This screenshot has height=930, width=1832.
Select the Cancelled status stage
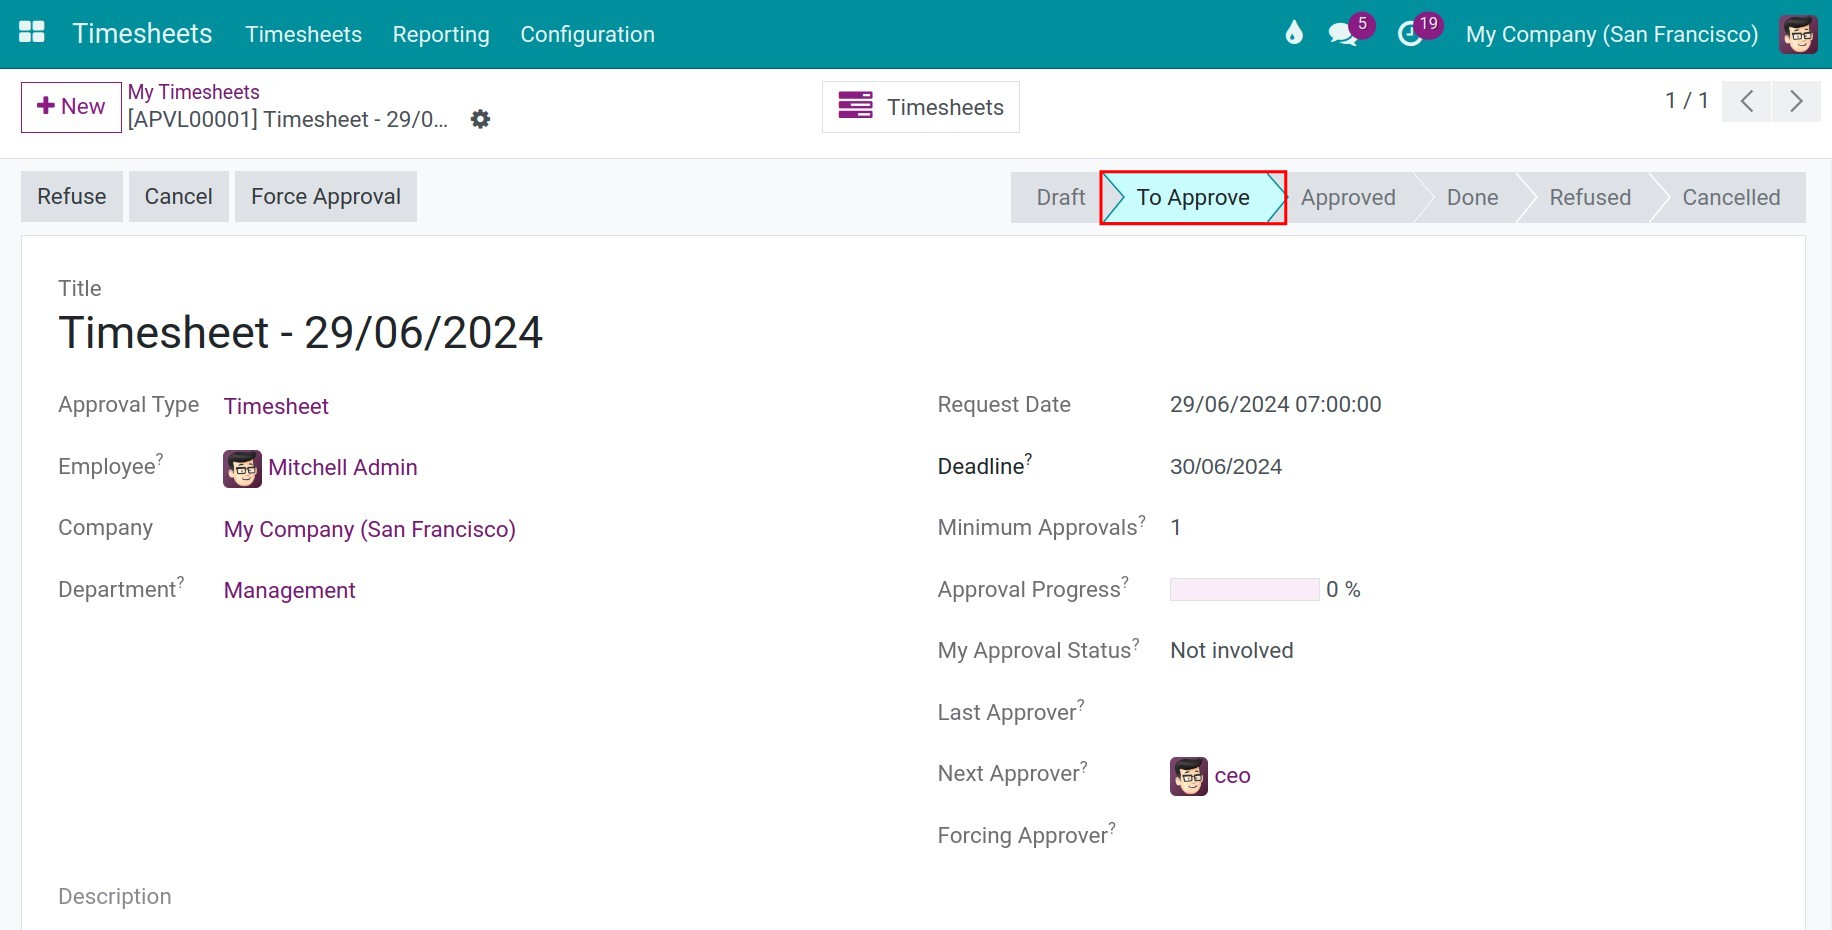[1731, 197]
